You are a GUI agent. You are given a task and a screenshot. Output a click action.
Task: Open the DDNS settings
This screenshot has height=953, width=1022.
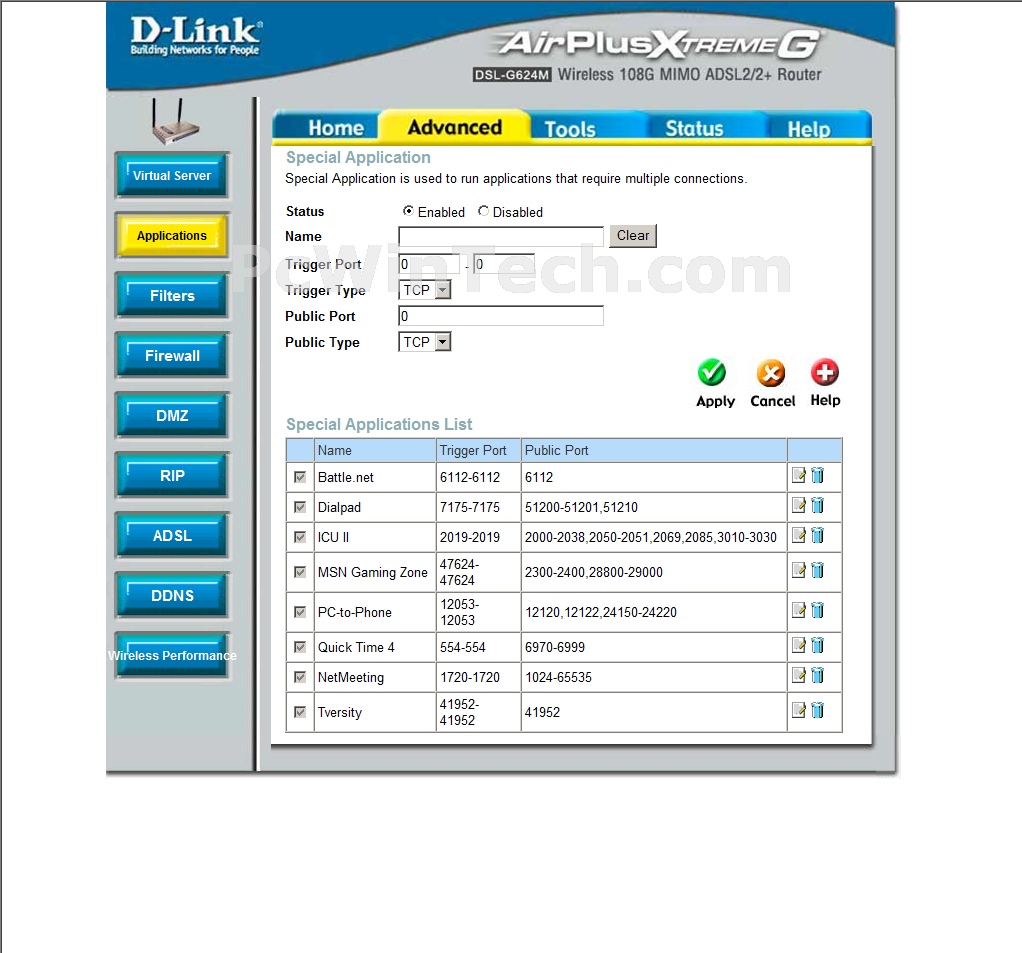(x=172, y=595)
